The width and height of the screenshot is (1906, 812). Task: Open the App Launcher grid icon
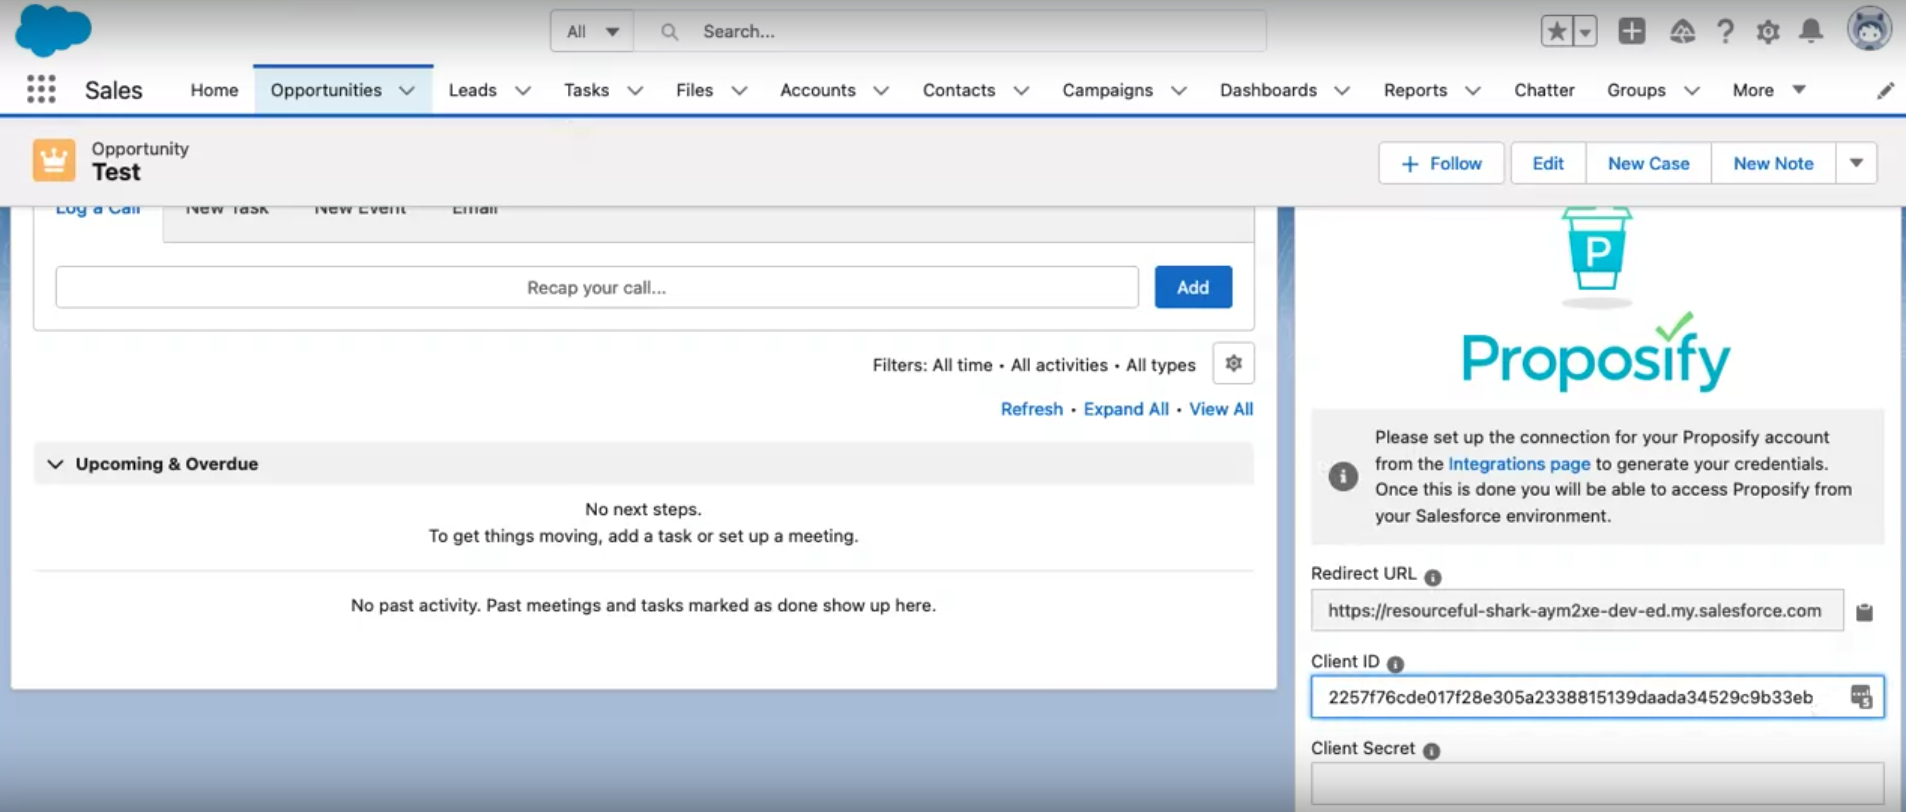(41, 90)
